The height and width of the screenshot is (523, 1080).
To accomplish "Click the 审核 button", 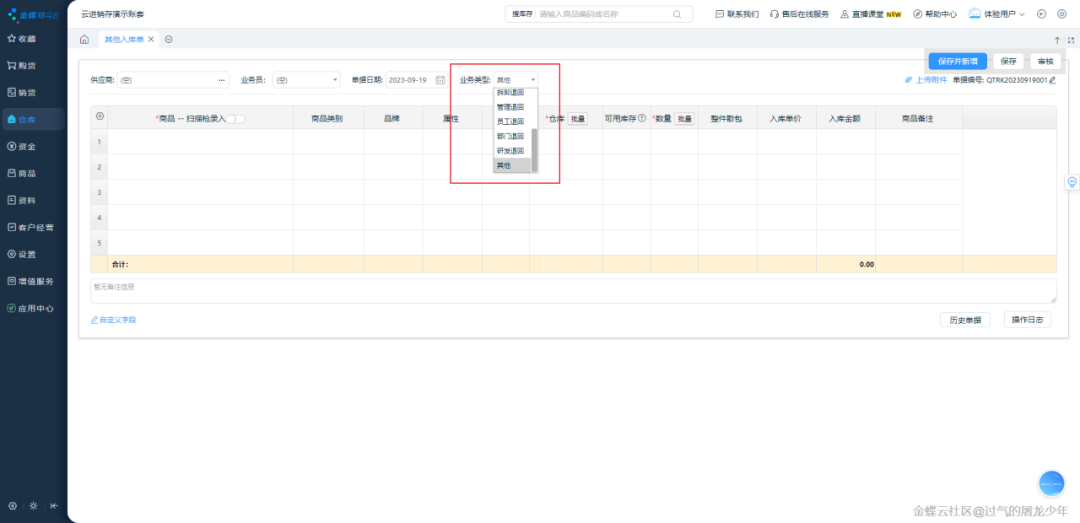I will coord(1046,61).
